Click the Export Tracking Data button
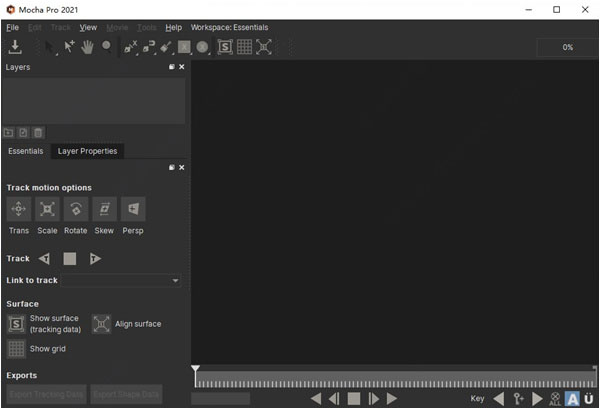This screenshot has width=600, height=409. (45, 394)
